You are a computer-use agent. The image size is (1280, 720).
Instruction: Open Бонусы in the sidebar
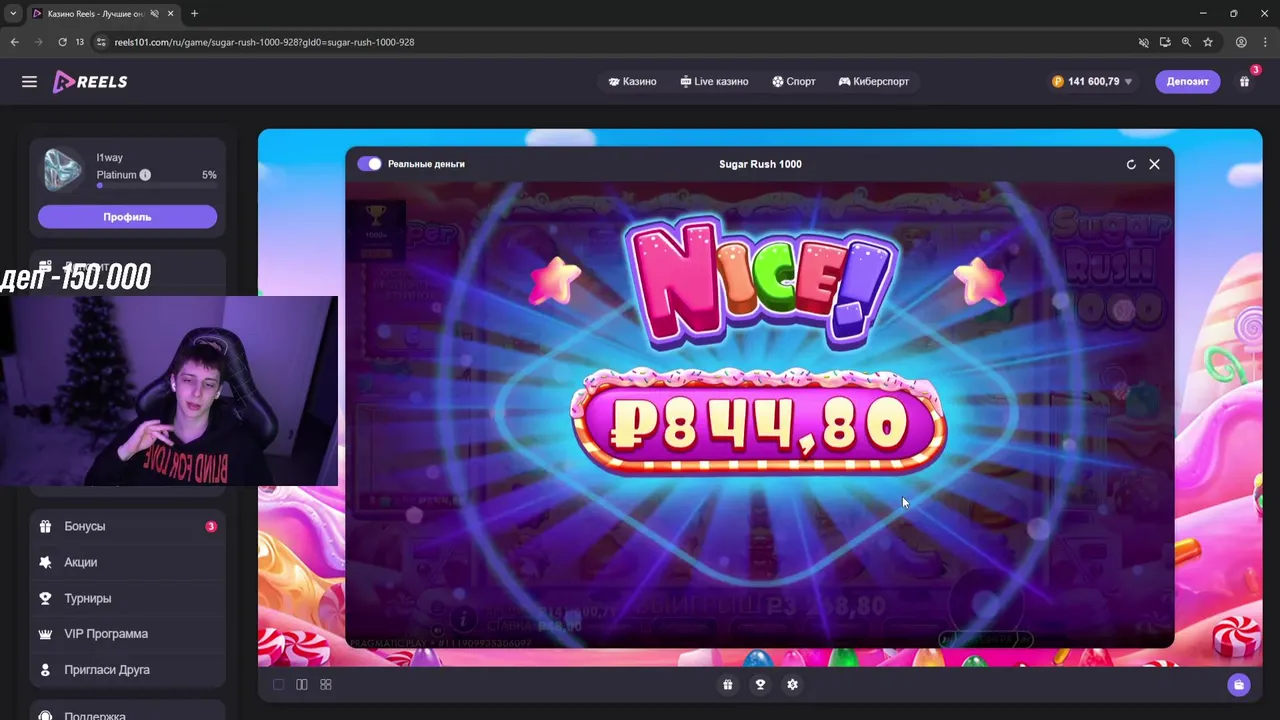127,526
